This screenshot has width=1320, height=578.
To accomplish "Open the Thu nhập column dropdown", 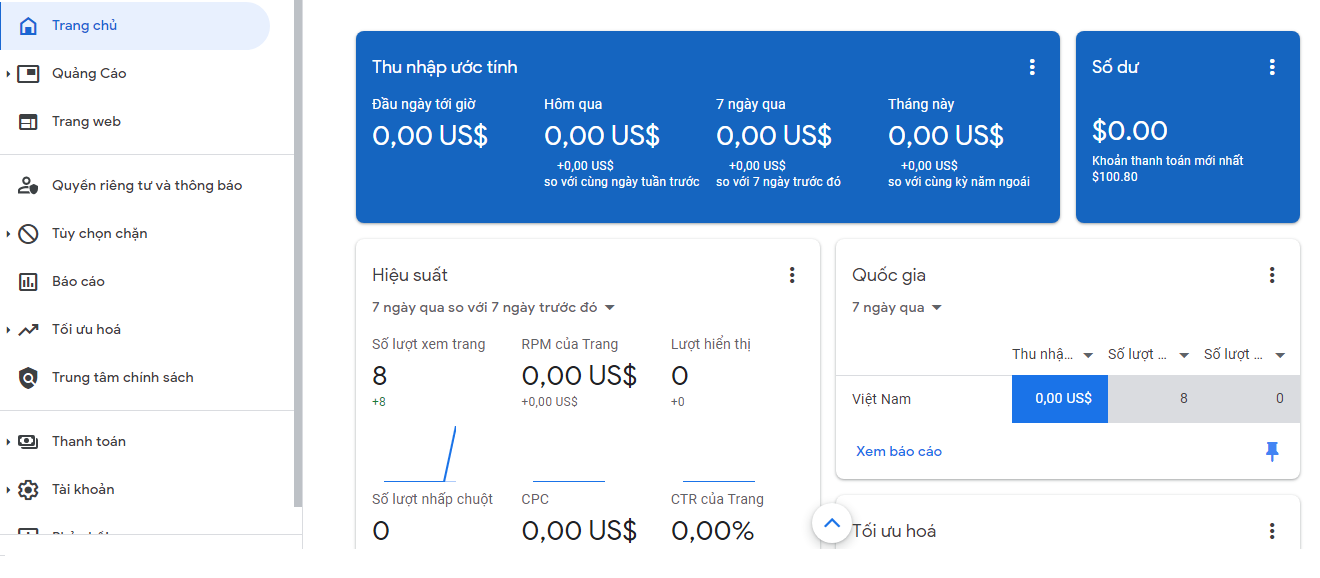I will click(1089, 355).
